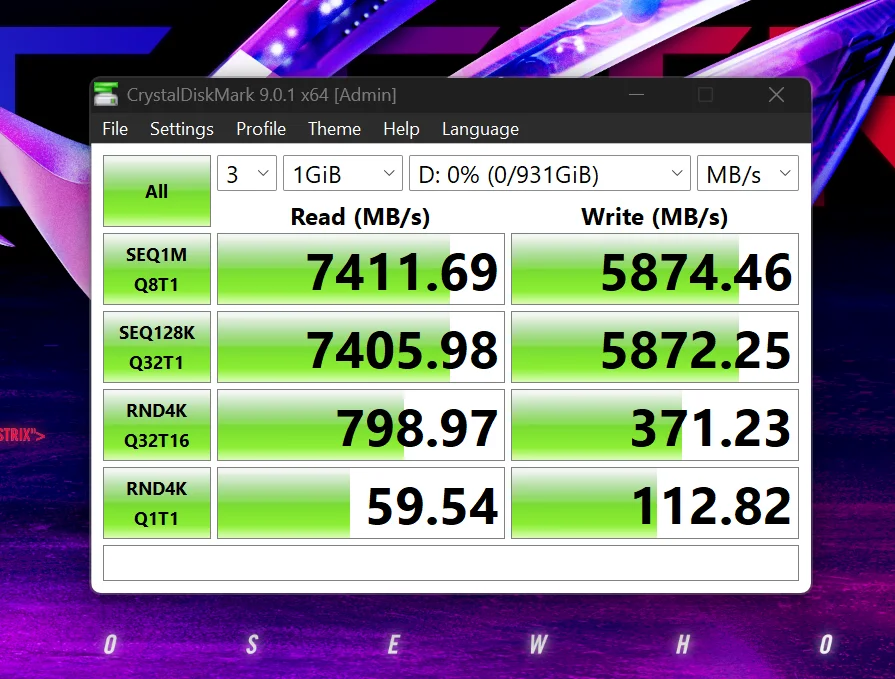Expand the MB/s unit dropdown
The width and height of the screenshot is (895, 679).
point(748,173)
